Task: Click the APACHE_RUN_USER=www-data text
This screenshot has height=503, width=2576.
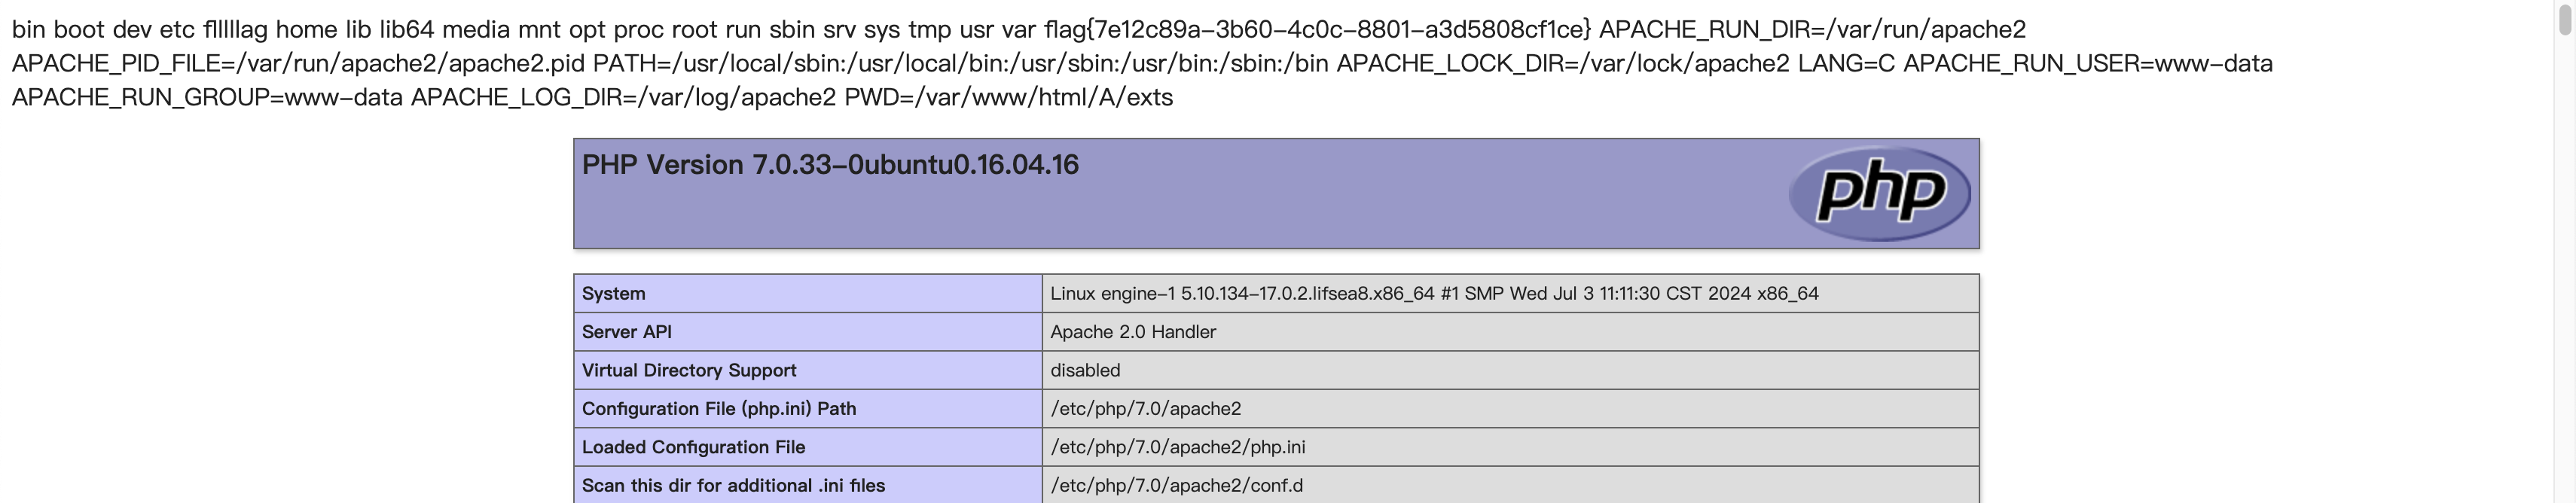Action: 2087,64
